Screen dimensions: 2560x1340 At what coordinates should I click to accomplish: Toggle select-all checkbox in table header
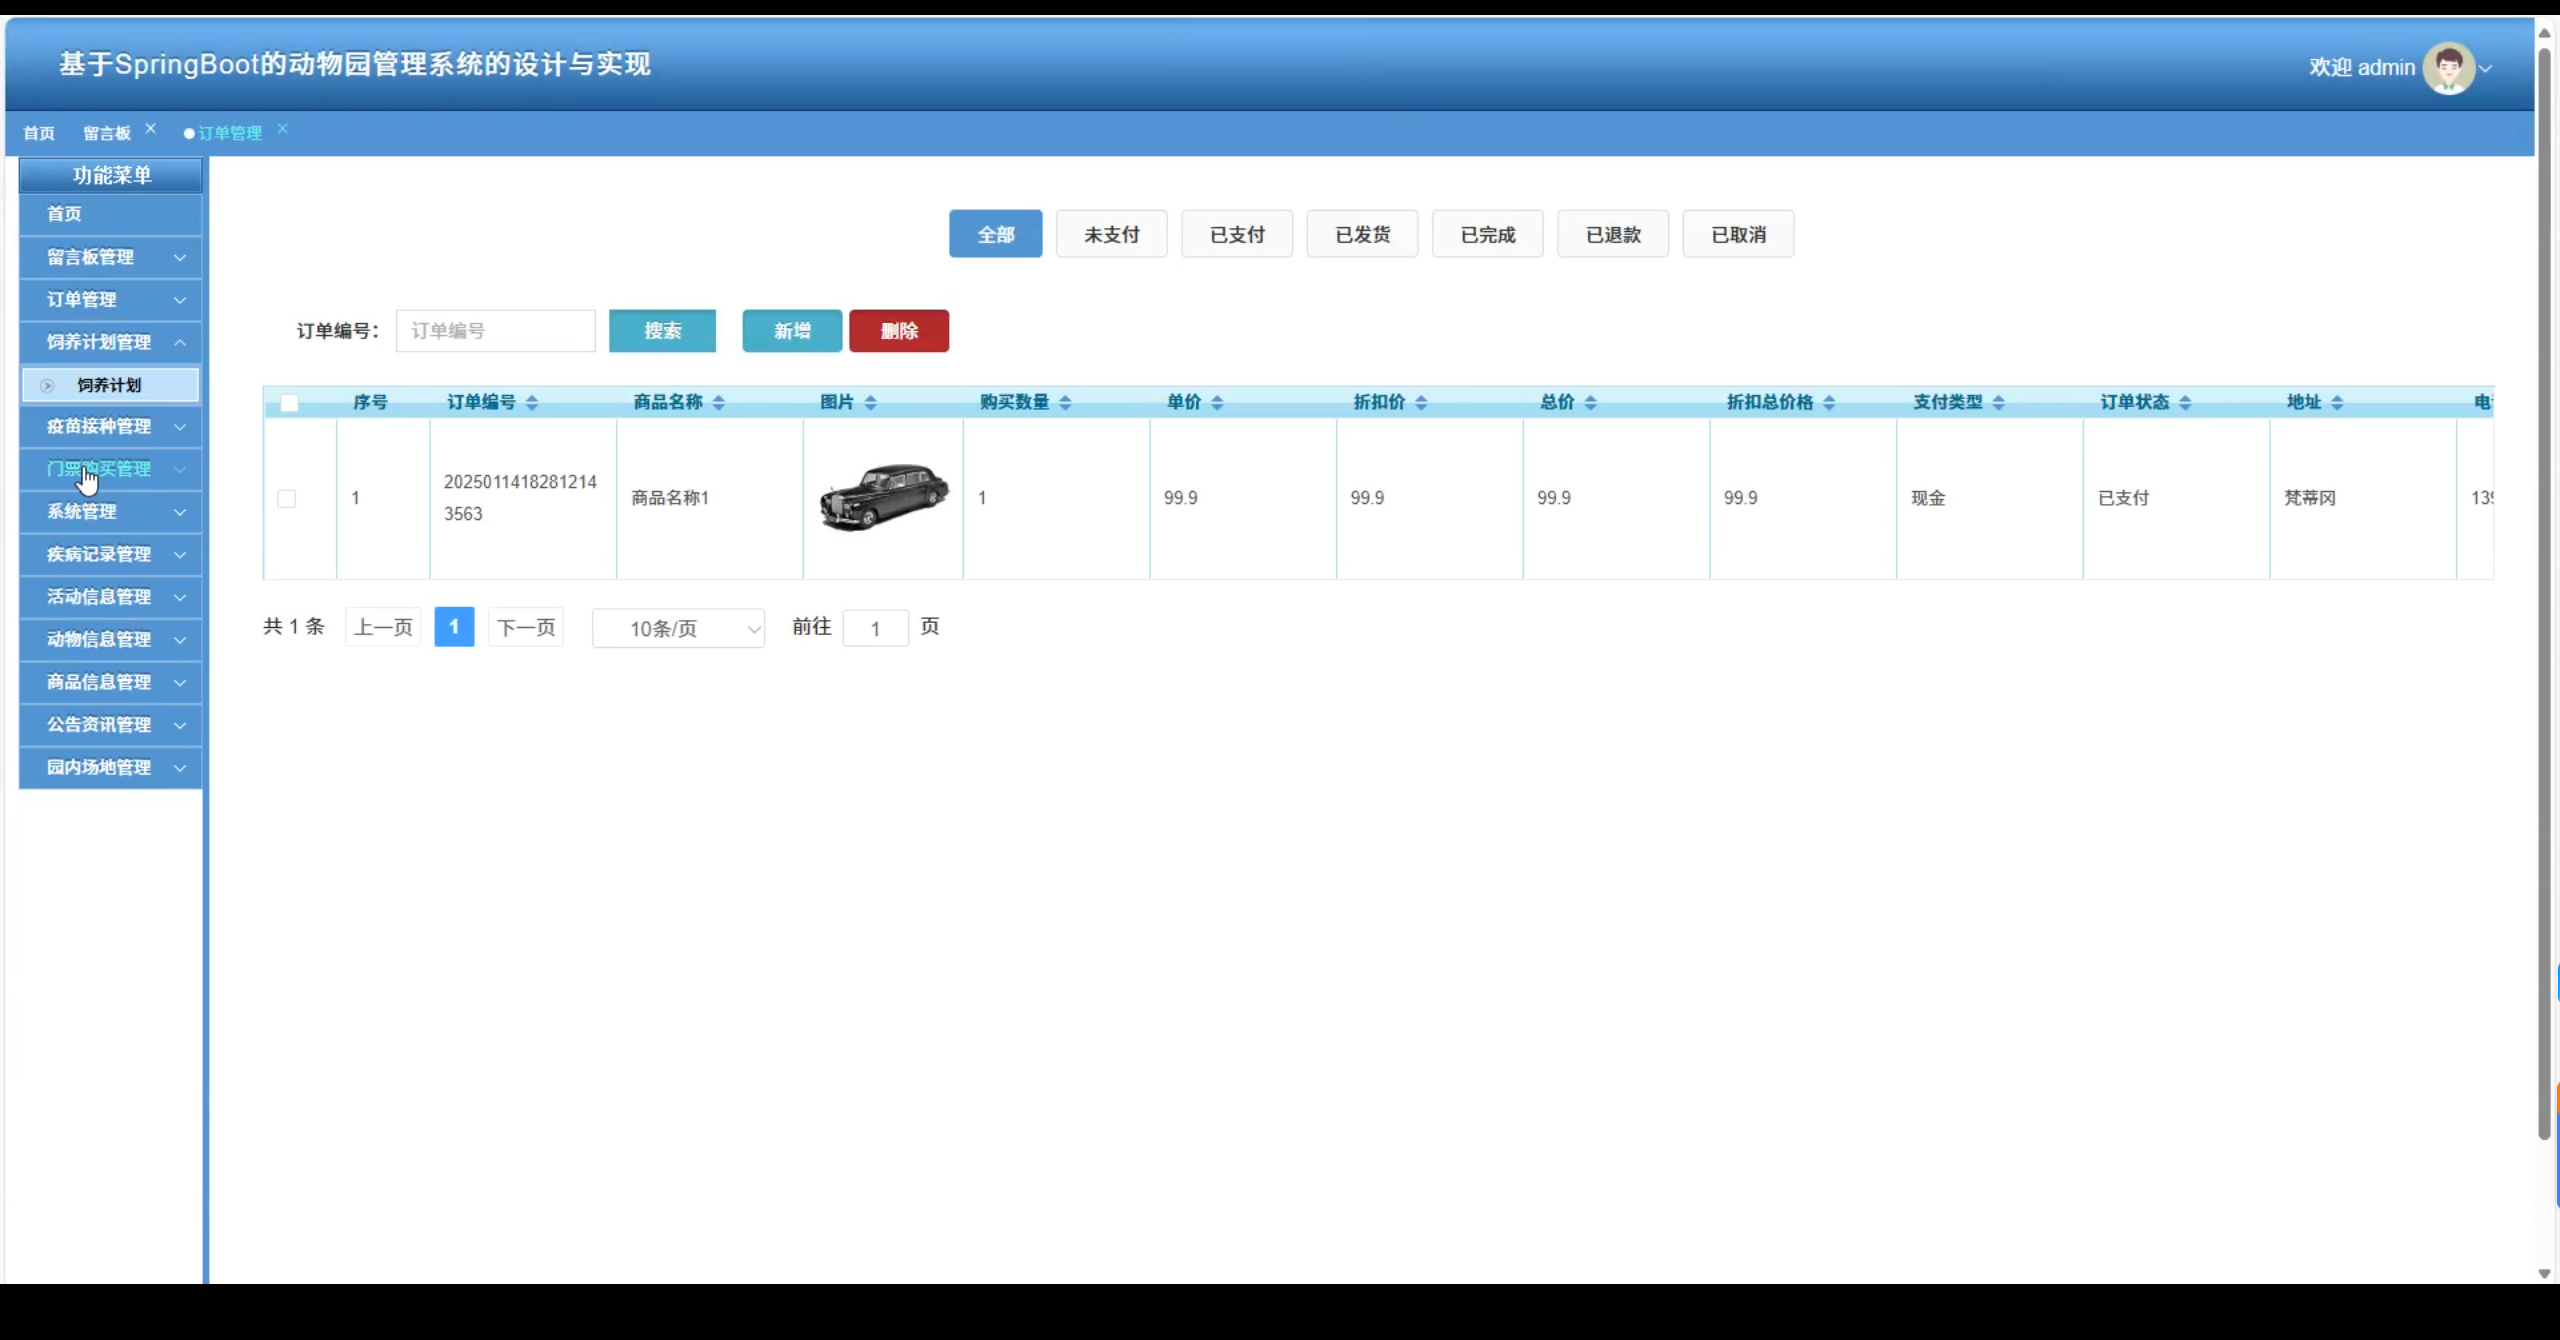pyautogui.click(x=289, y=403)
